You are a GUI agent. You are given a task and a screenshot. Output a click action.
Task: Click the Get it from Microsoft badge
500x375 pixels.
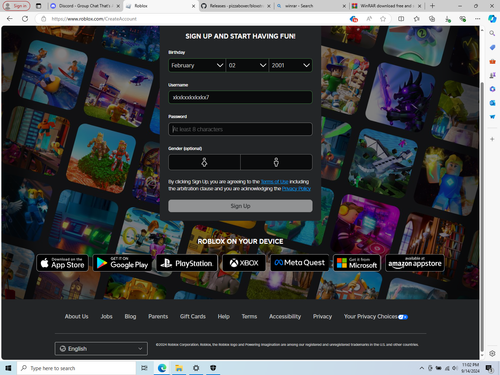click(357, 263)
